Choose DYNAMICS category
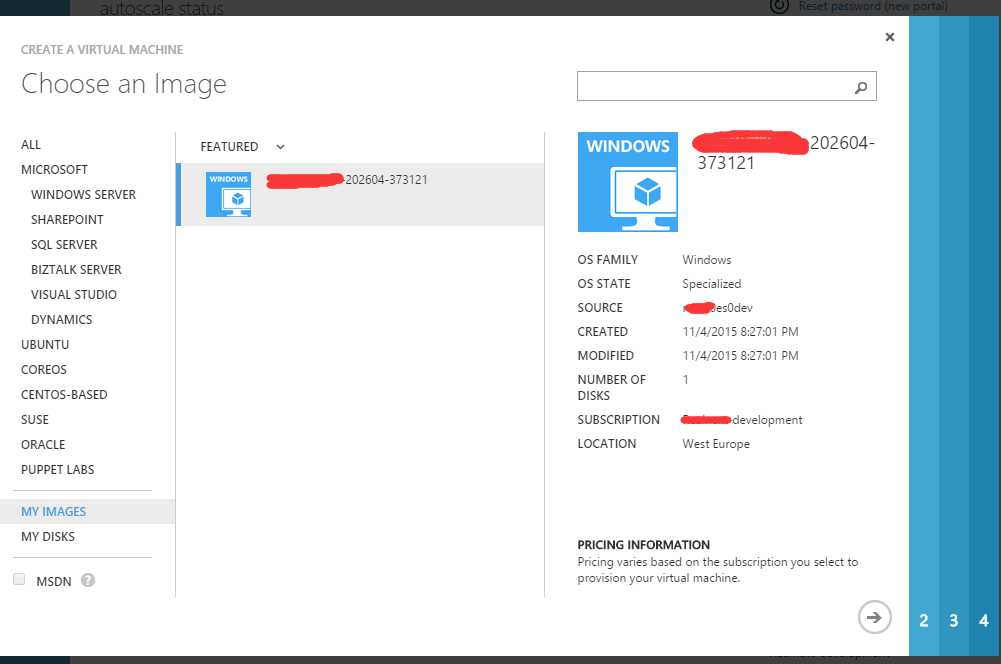The height and width of the screenshot is (664, 1001). click(x=61, y=319)
